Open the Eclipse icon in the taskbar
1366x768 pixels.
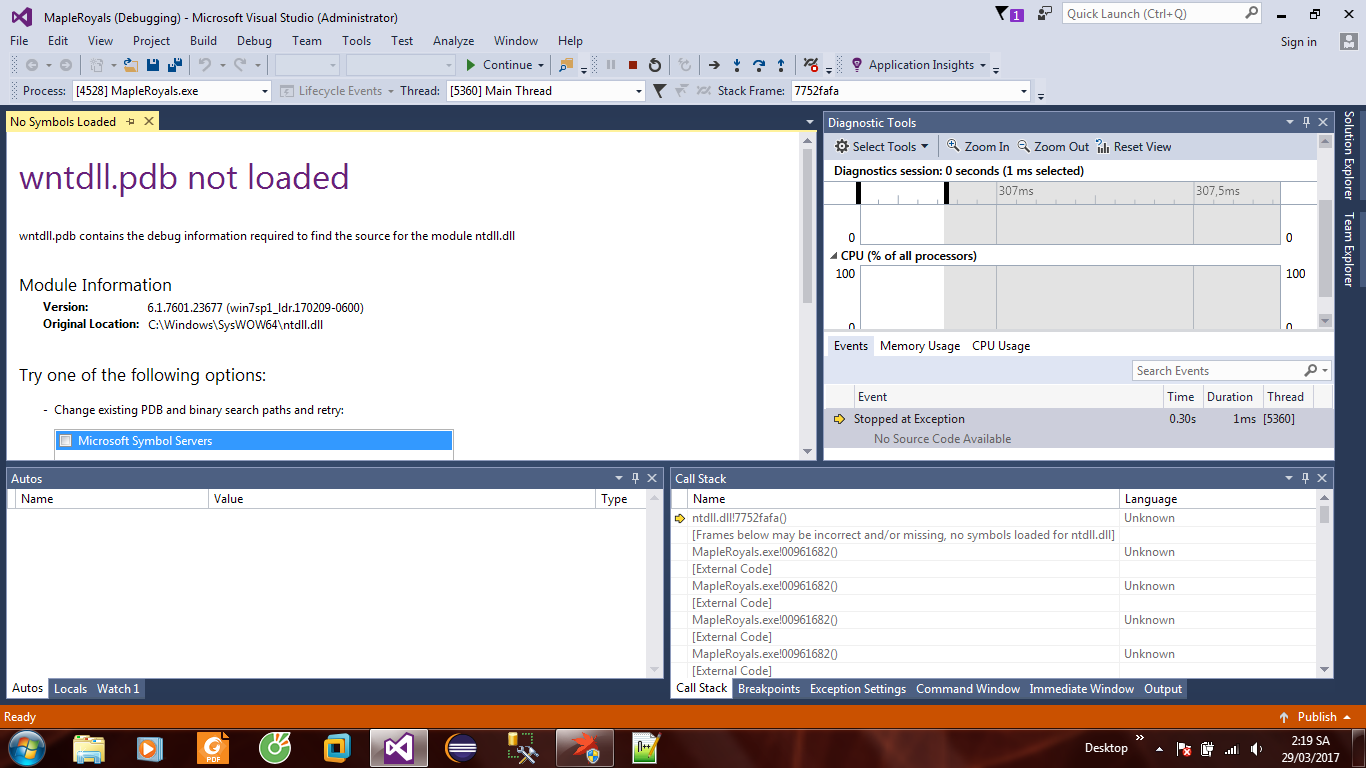[461, 747]
